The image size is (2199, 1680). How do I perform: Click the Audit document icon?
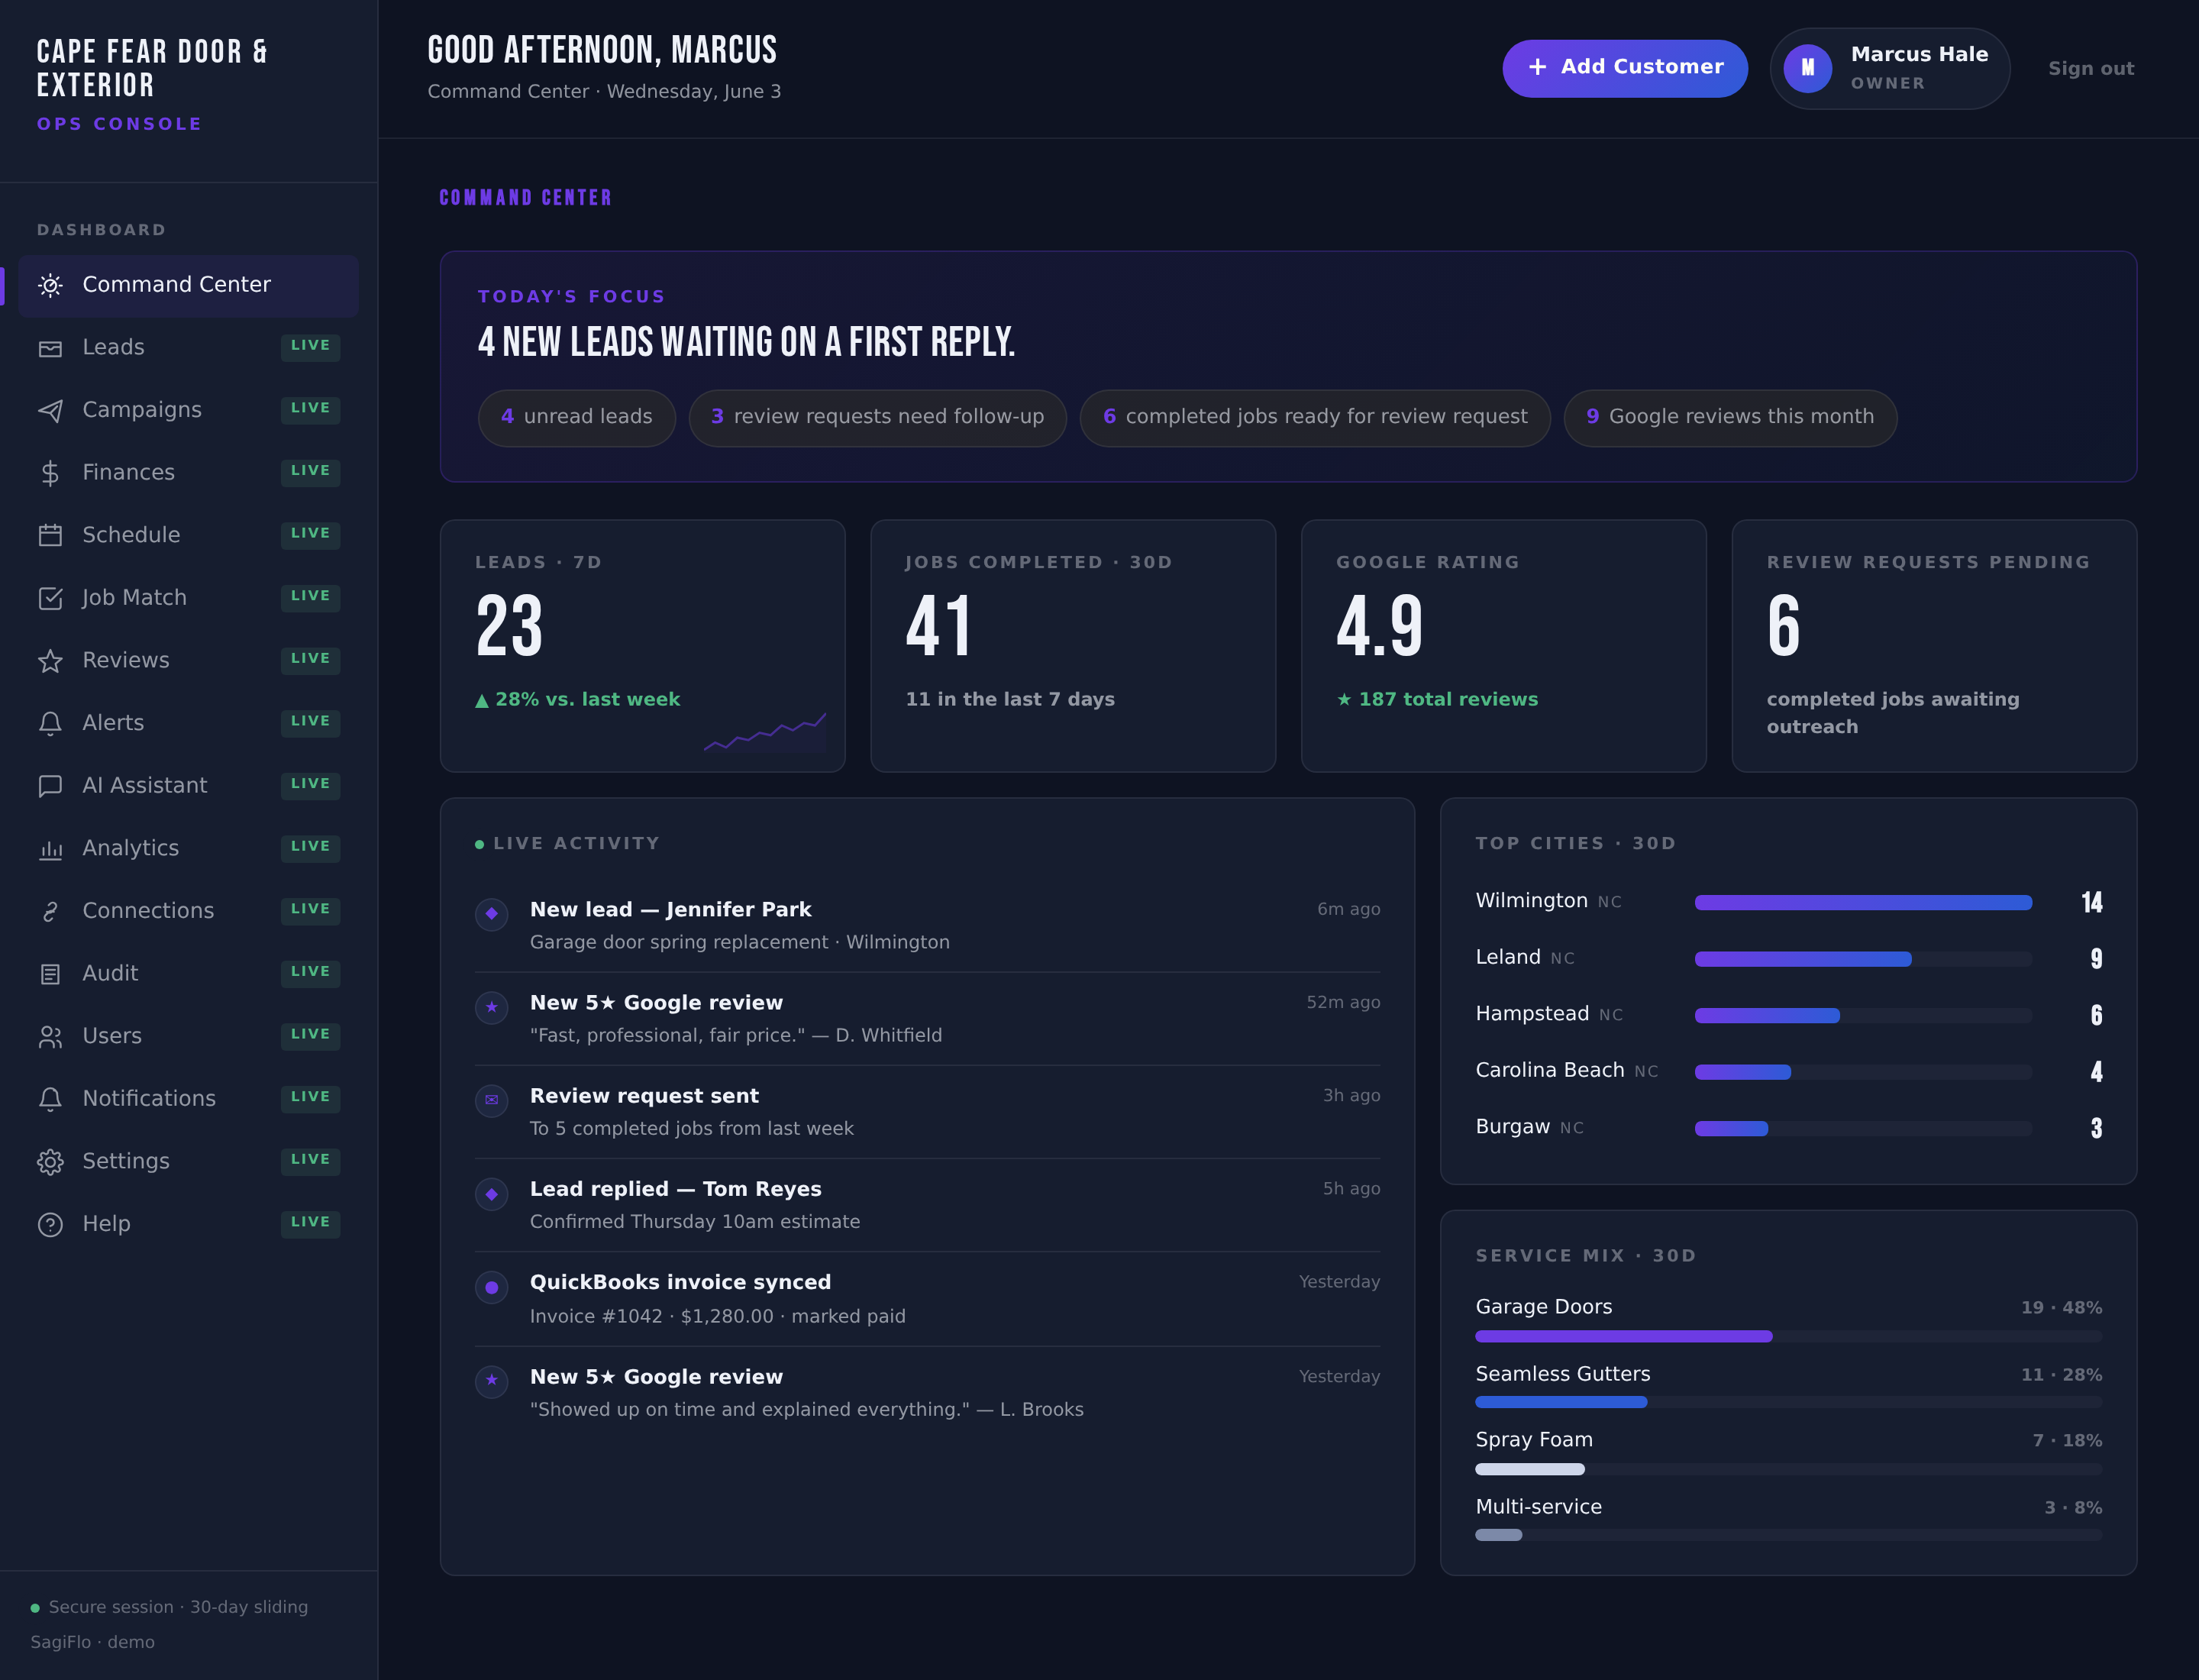tap(50, 974)
